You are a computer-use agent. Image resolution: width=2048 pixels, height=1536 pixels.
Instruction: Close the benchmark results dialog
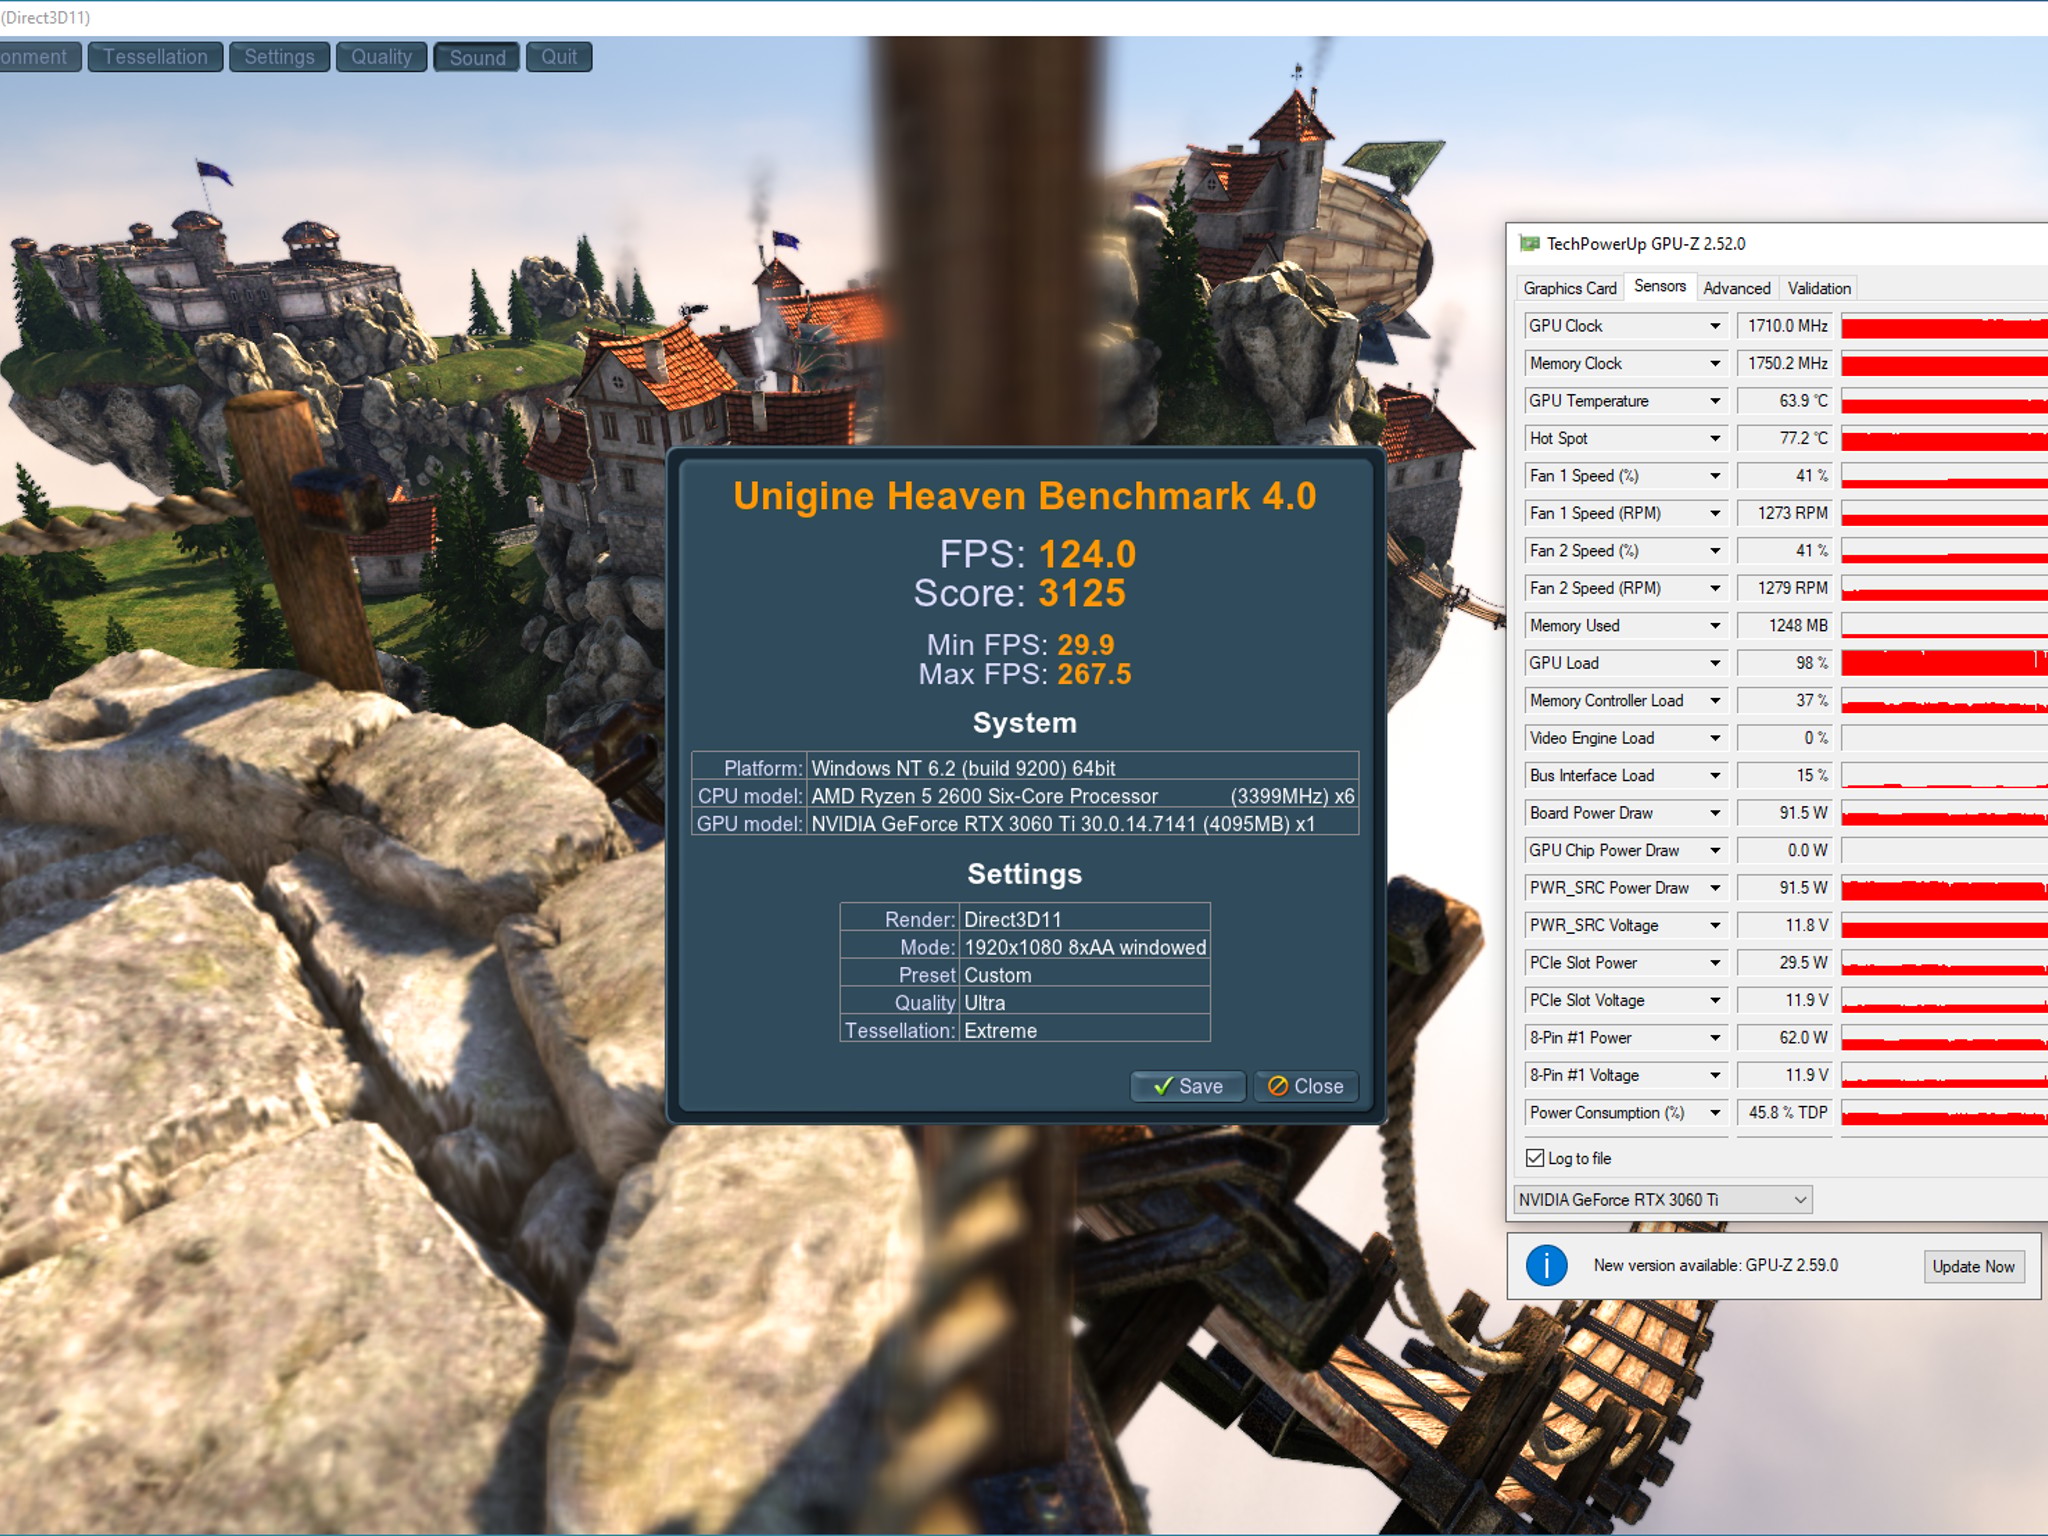(1306, 1086)
